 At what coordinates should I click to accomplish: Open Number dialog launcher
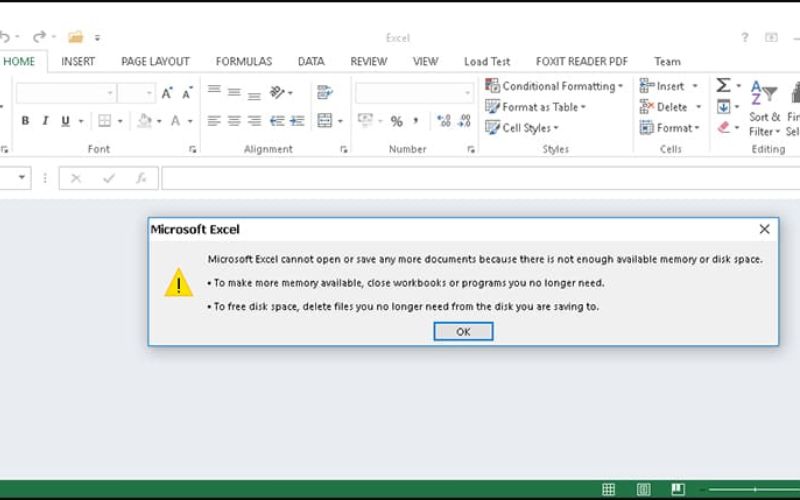(471, 149)
